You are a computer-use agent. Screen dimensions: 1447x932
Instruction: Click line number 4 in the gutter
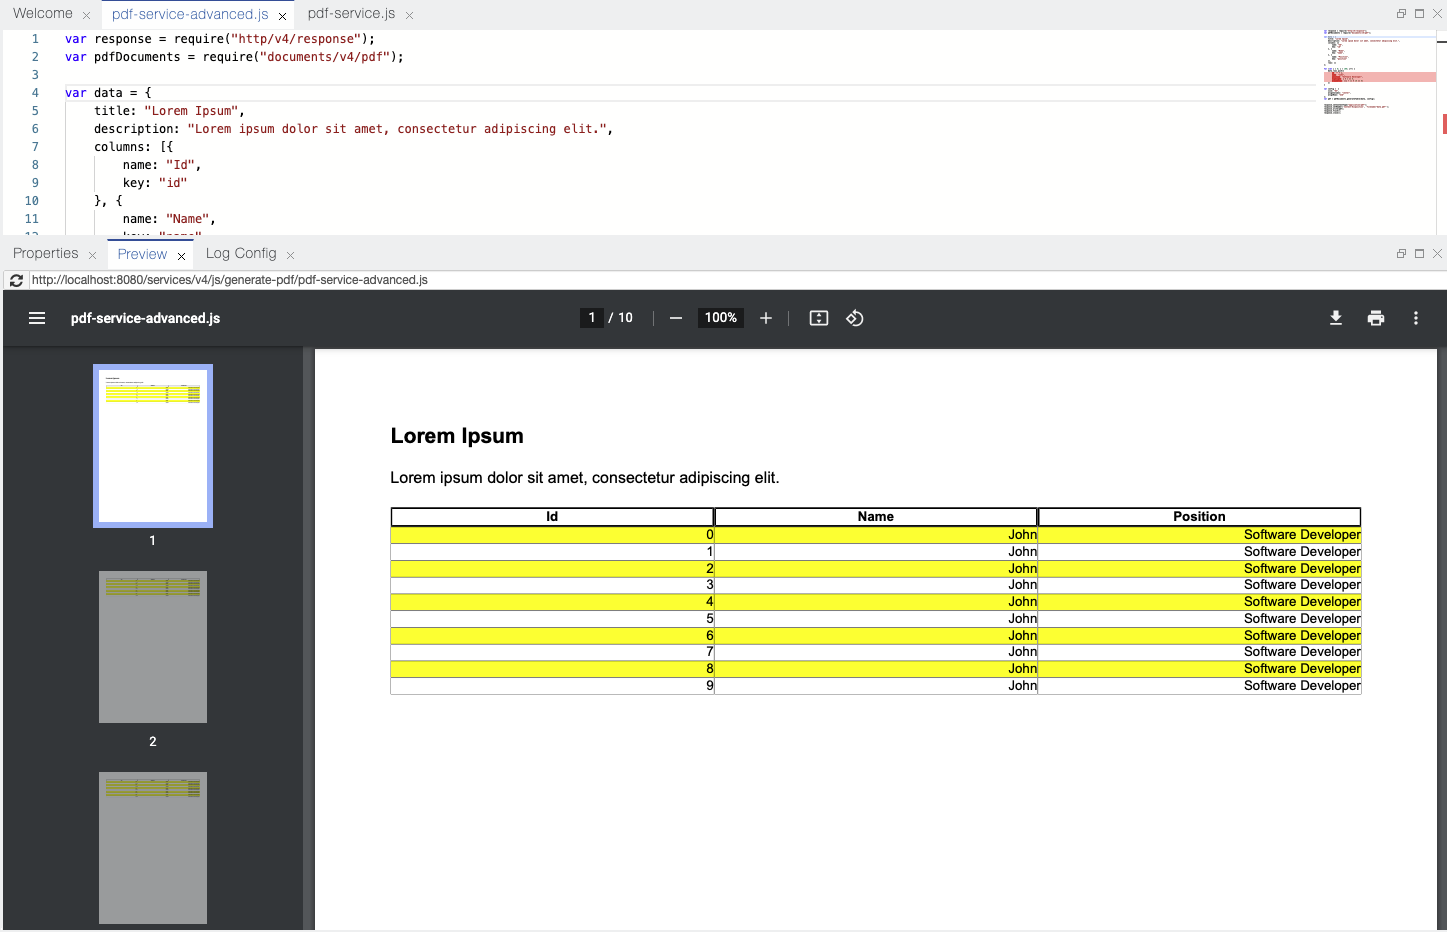(35, 93)
